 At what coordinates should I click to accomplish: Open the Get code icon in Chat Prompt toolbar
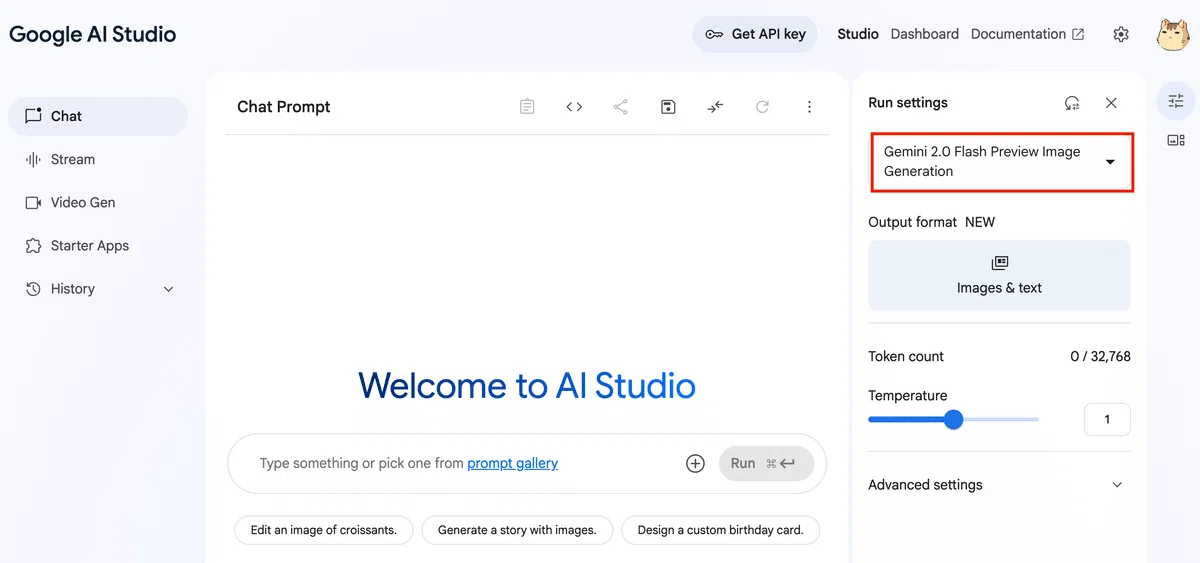(574, 107)
